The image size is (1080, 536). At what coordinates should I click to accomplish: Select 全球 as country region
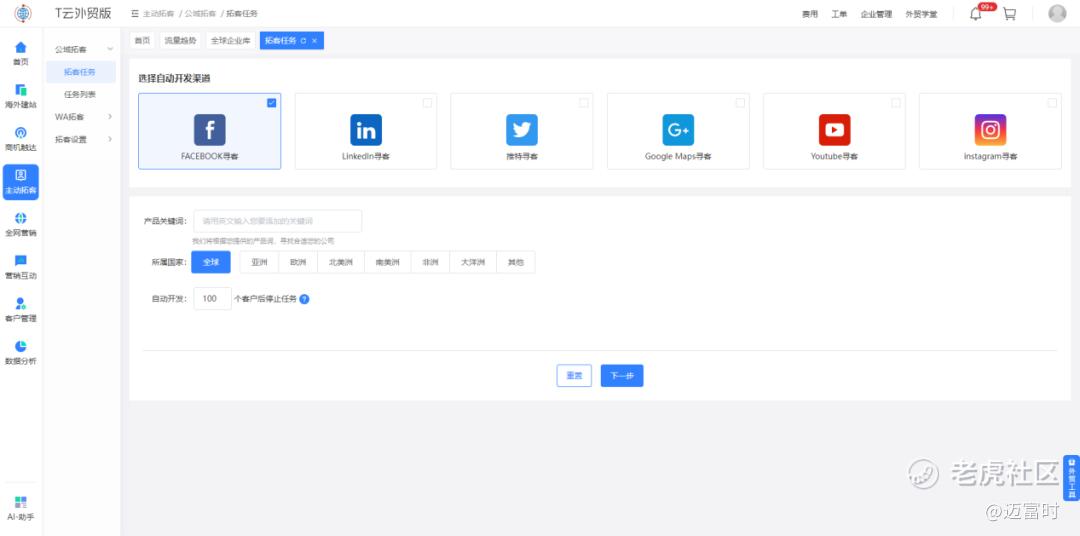[x=211, y=262]
